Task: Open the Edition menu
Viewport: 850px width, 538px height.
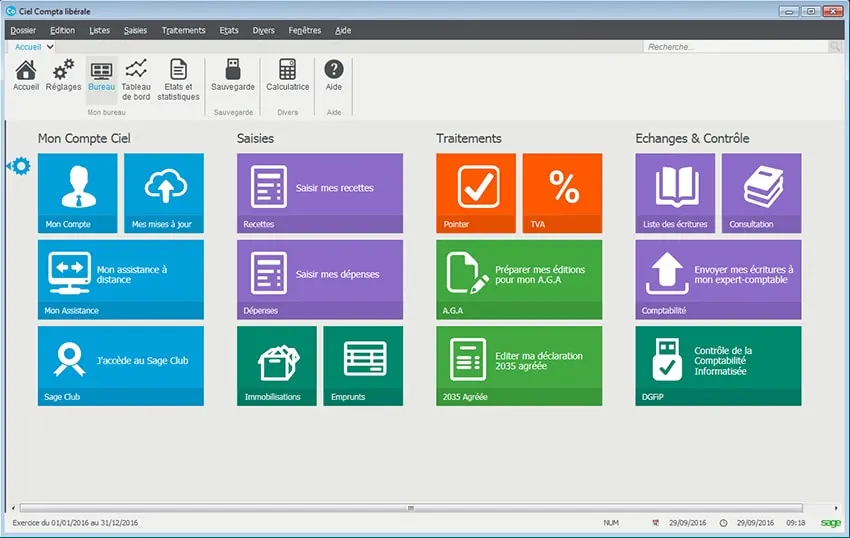Action: pyautogui.click(x=62, y=30)
